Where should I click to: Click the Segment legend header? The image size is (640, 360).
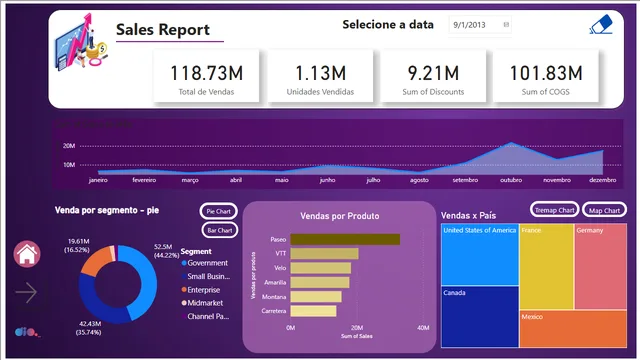point(196,251)
